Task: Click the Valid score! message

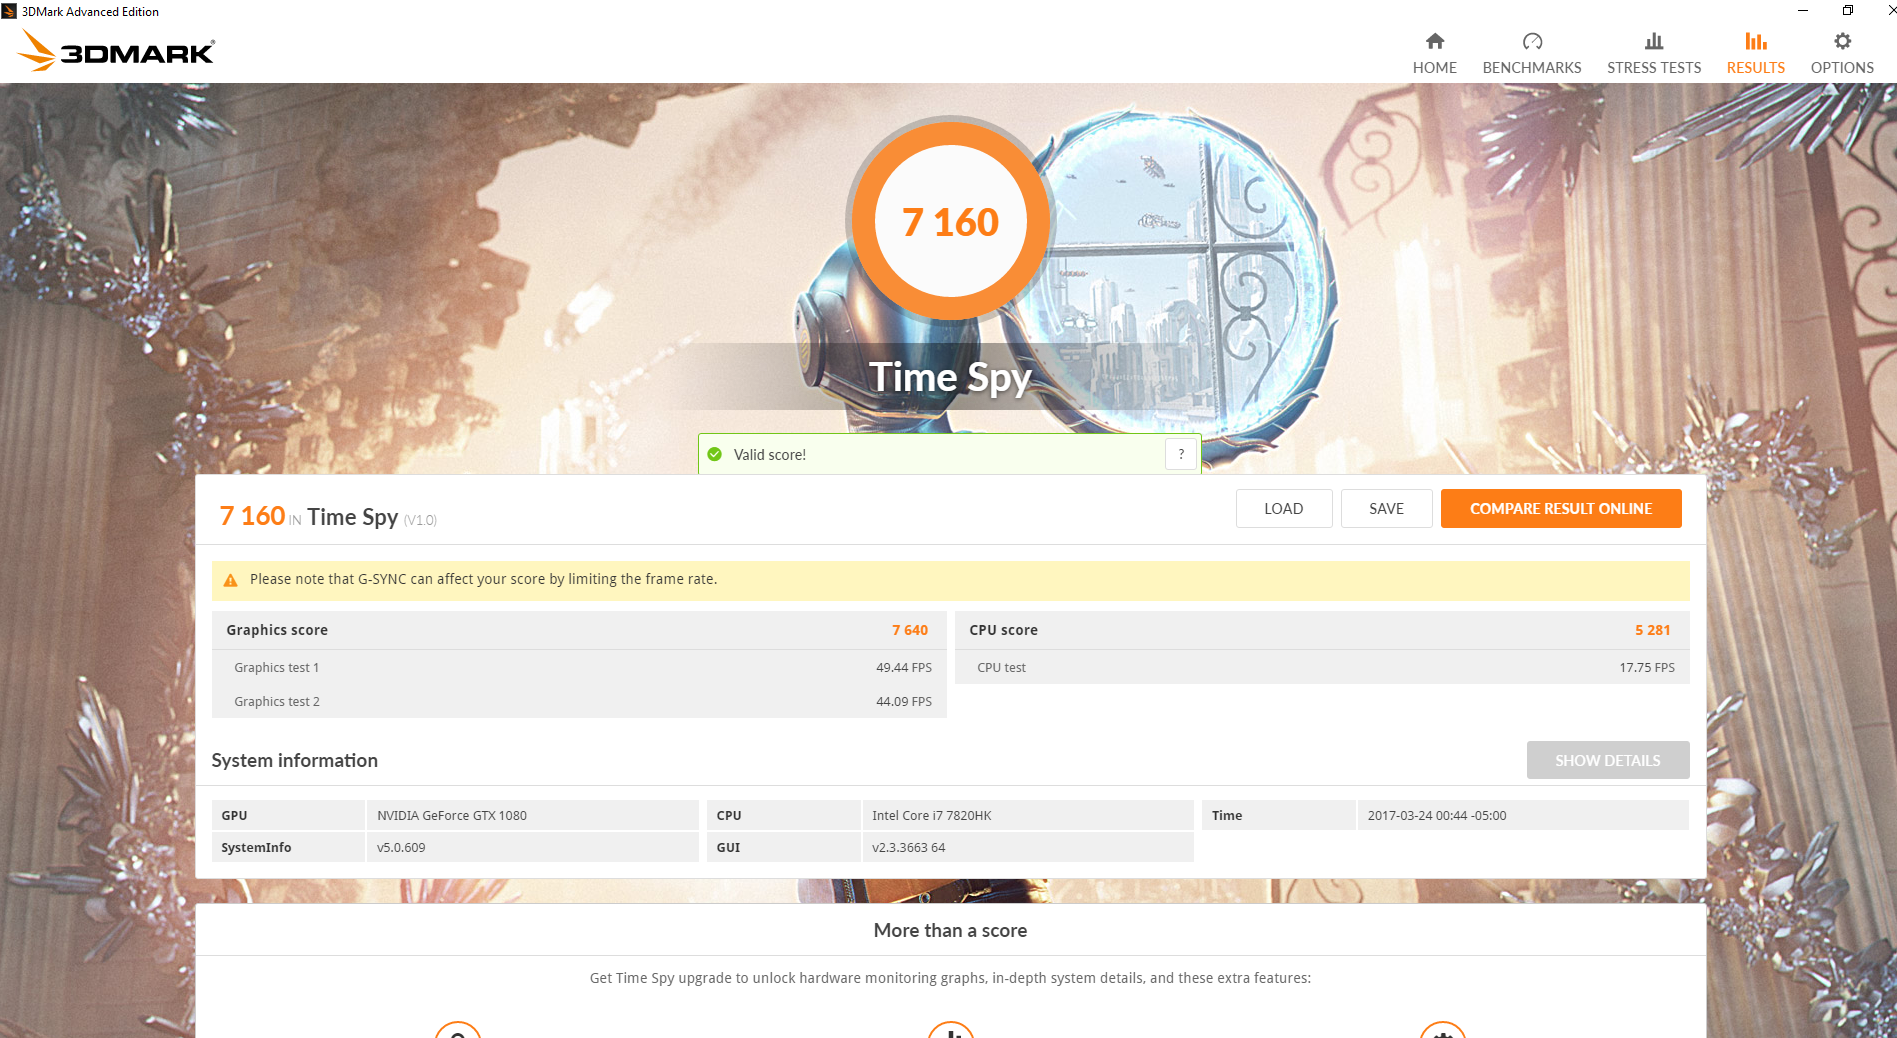Action: (x=770, y=455)
